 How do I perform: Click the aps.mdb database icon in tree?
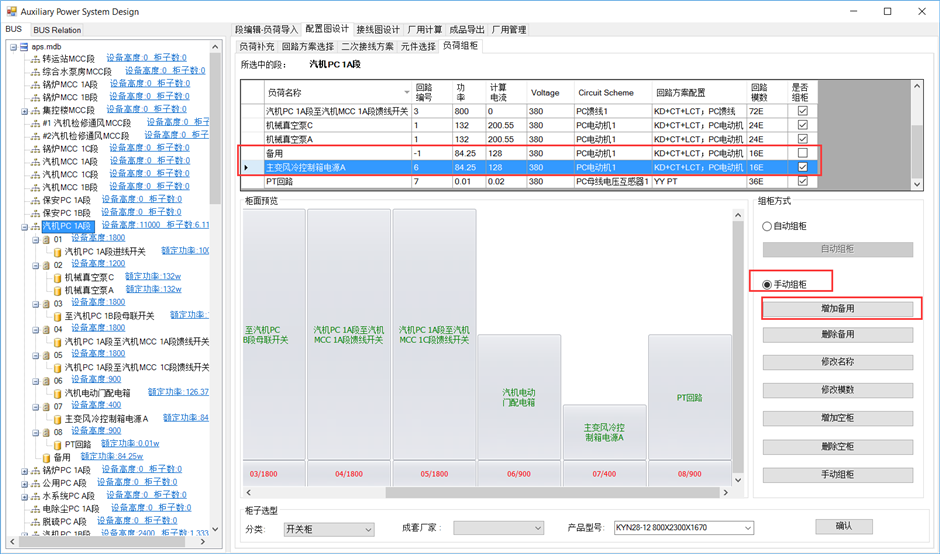coord(24,47)
